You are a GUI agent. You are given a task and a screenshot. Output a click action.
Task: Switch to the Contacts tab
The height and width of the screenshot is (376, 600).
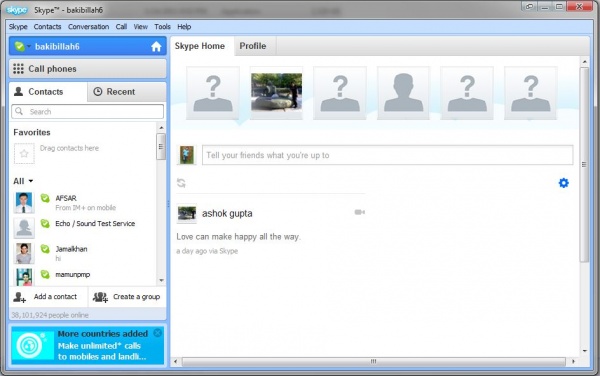[x=48, y=92]
